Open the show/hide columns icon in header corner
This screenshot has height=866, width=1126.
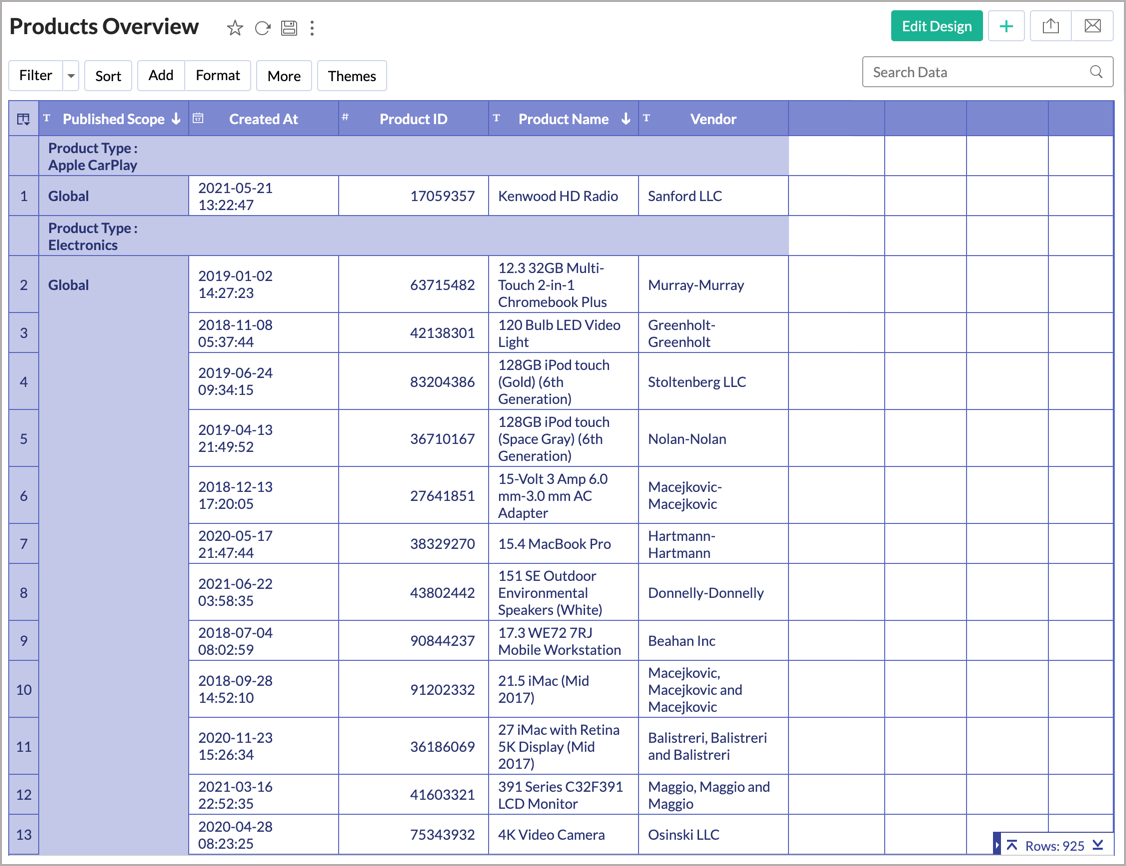(x=23, y=119)
